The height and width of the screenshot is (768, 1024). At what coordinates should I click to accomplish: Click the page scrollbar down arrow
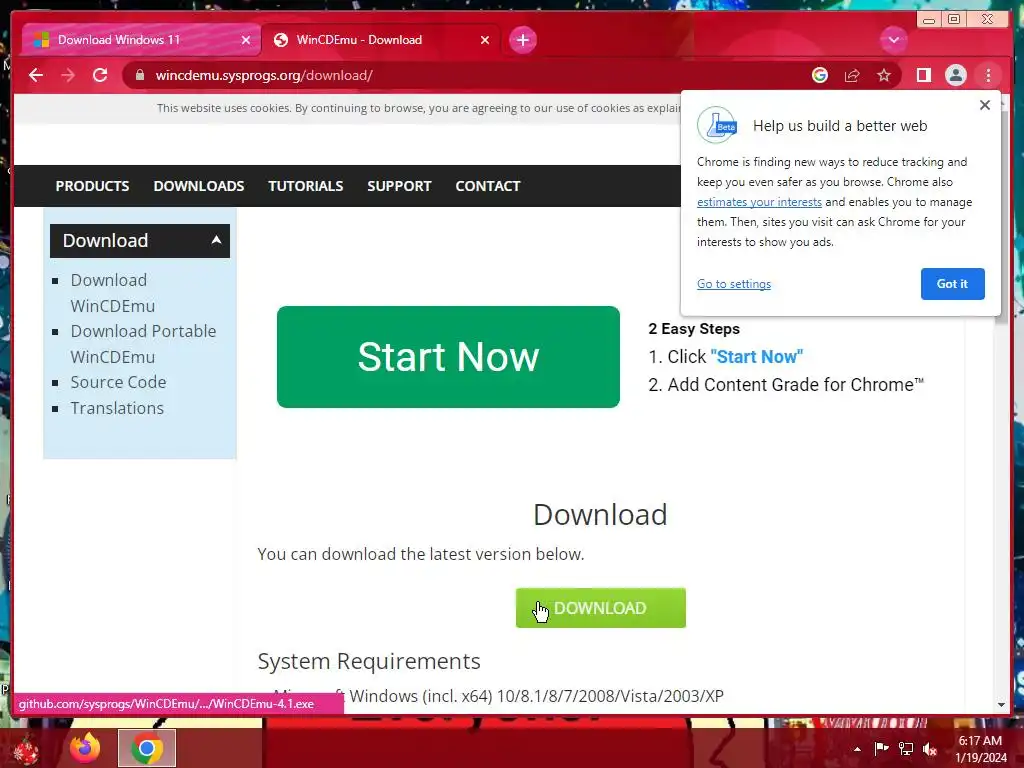(1001, 705)
